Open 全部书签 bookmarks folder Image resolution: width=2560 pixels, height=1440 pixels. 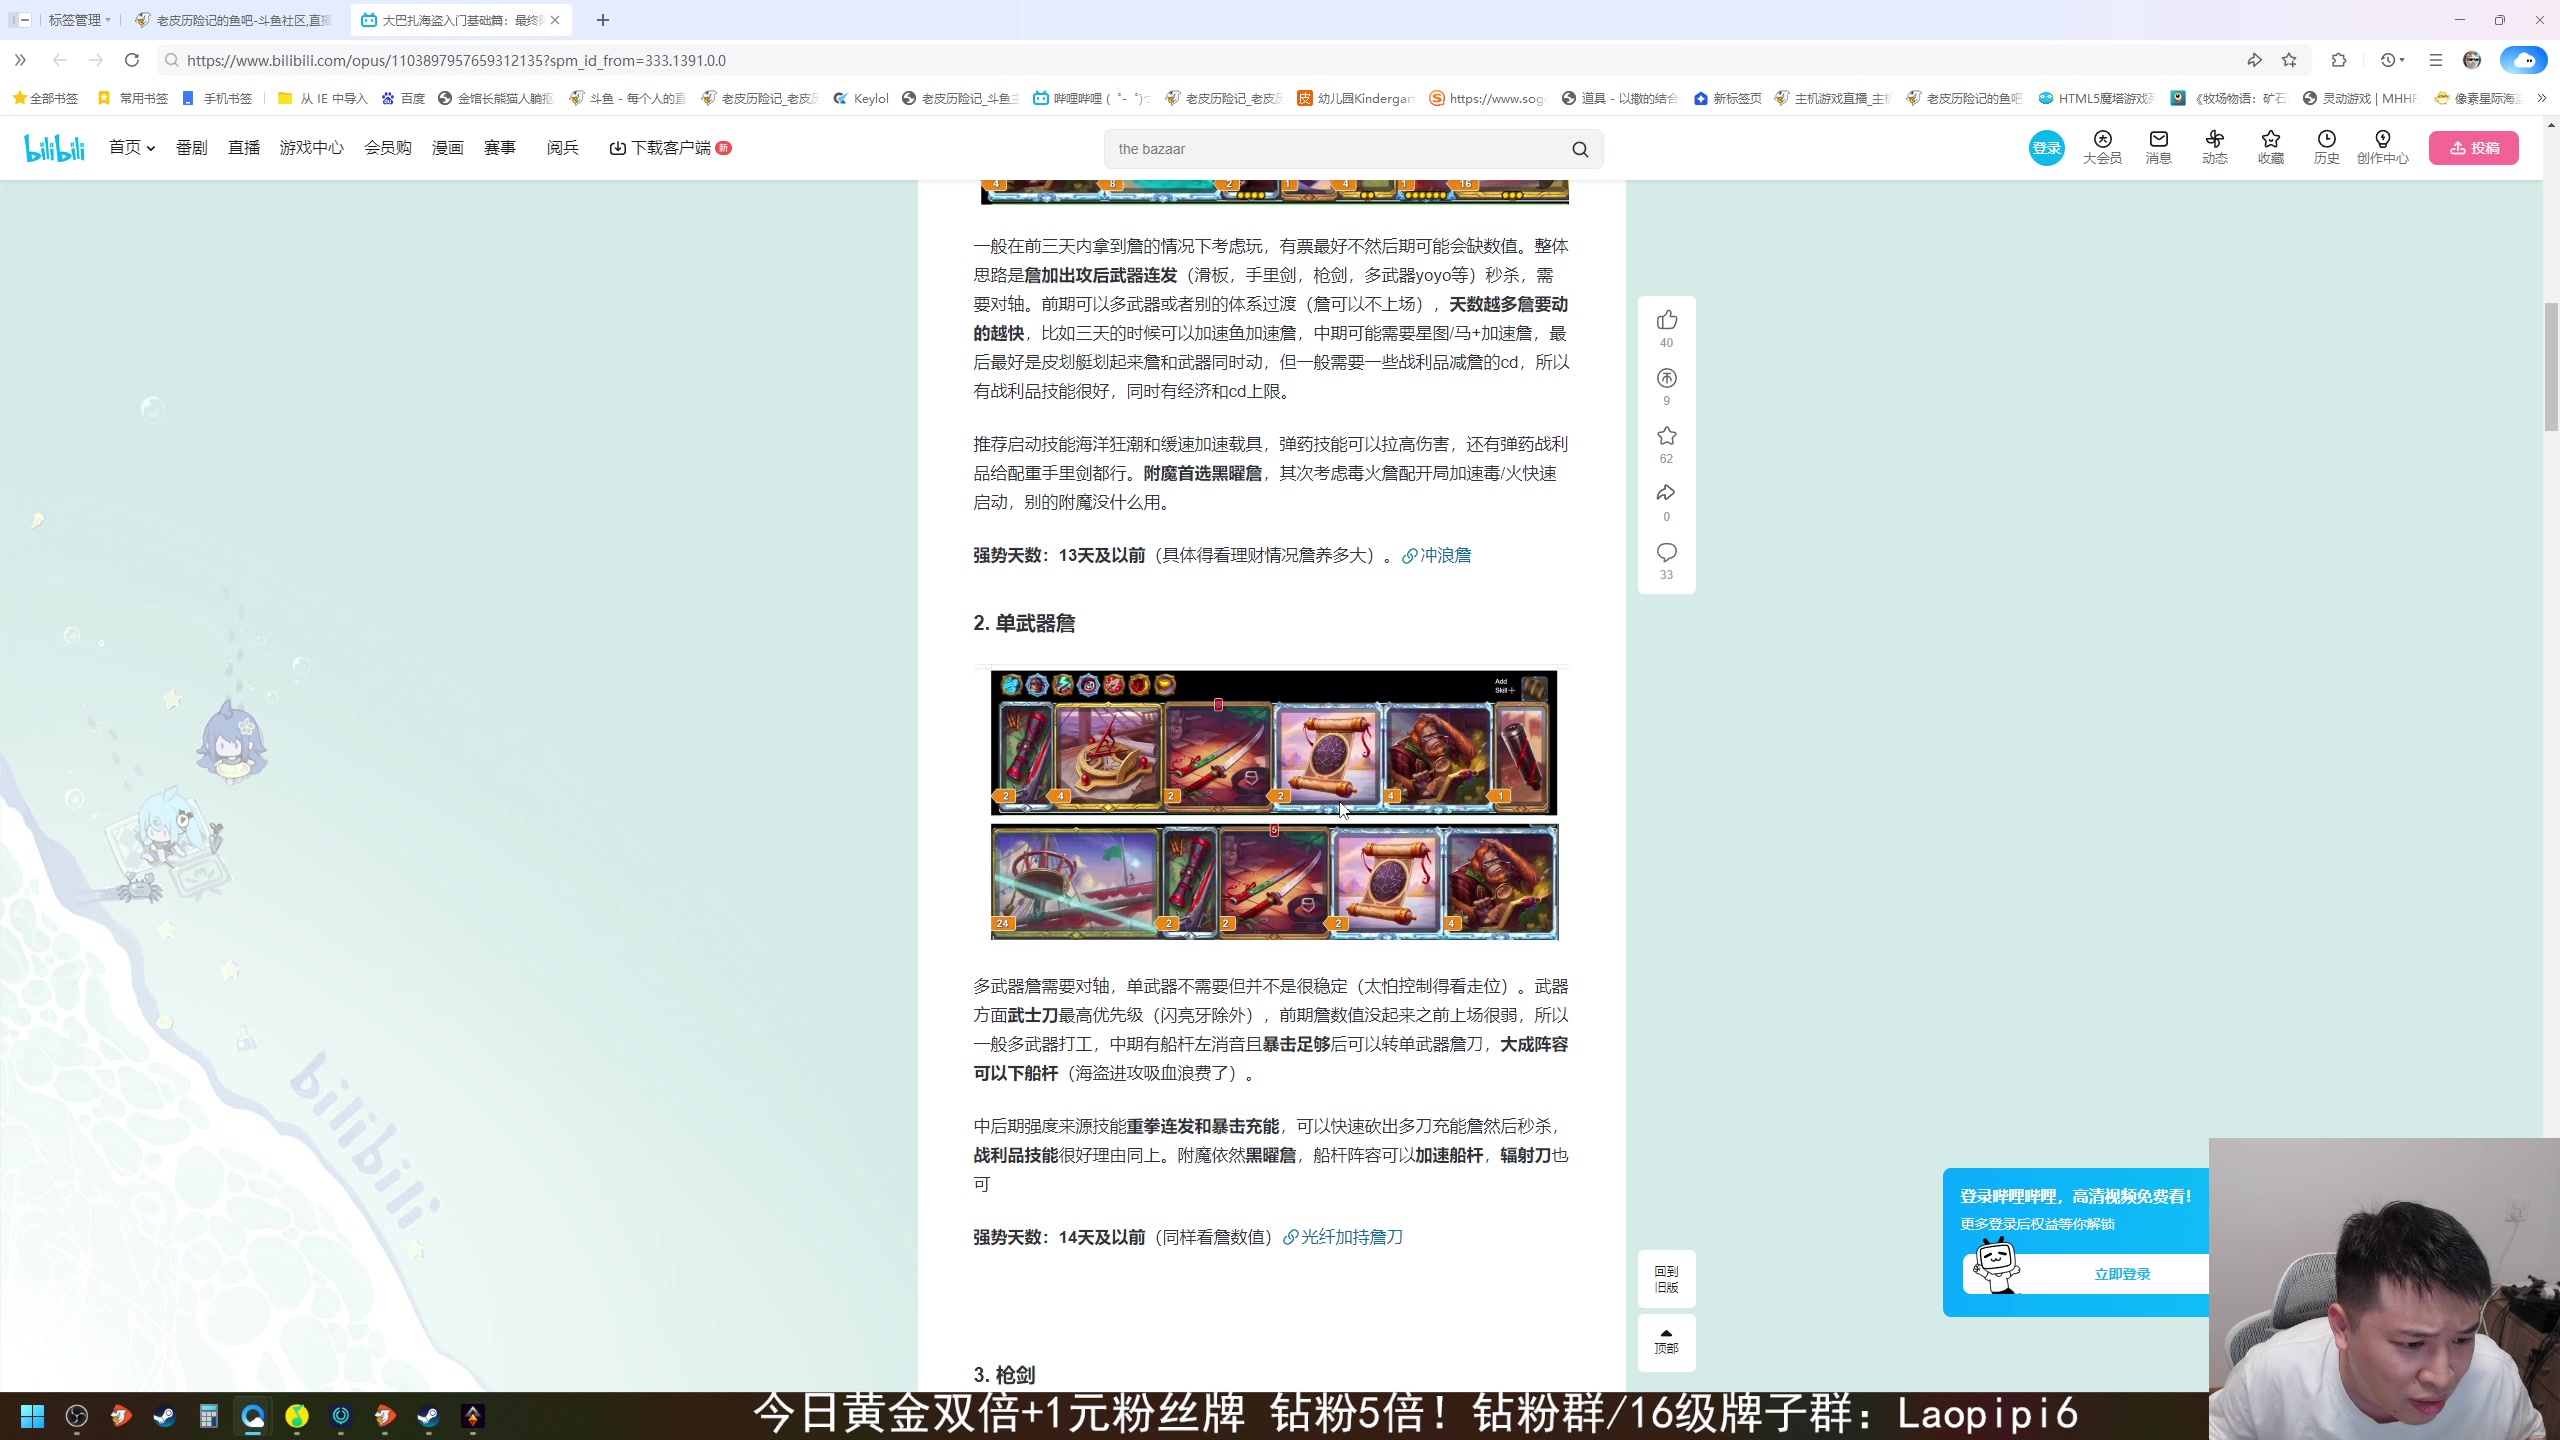pyautogui.click(x=45, y=98)
